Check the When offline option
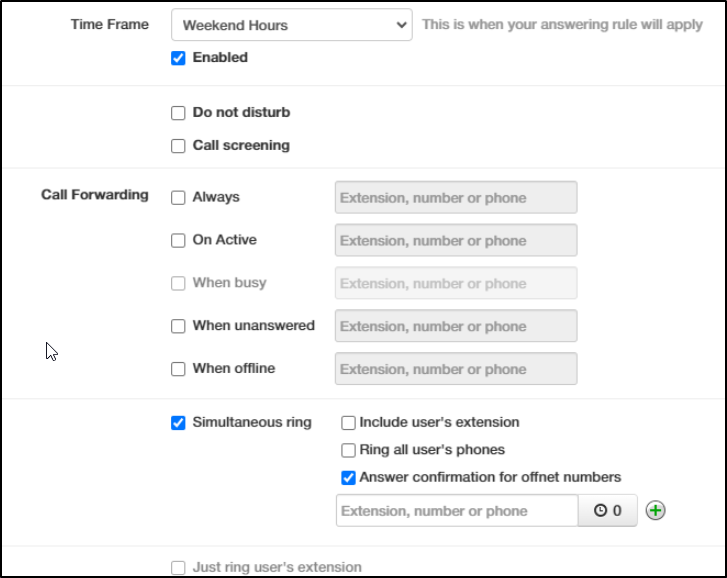The height and width of the screenshot is (578, 727). tap(179, 369)
